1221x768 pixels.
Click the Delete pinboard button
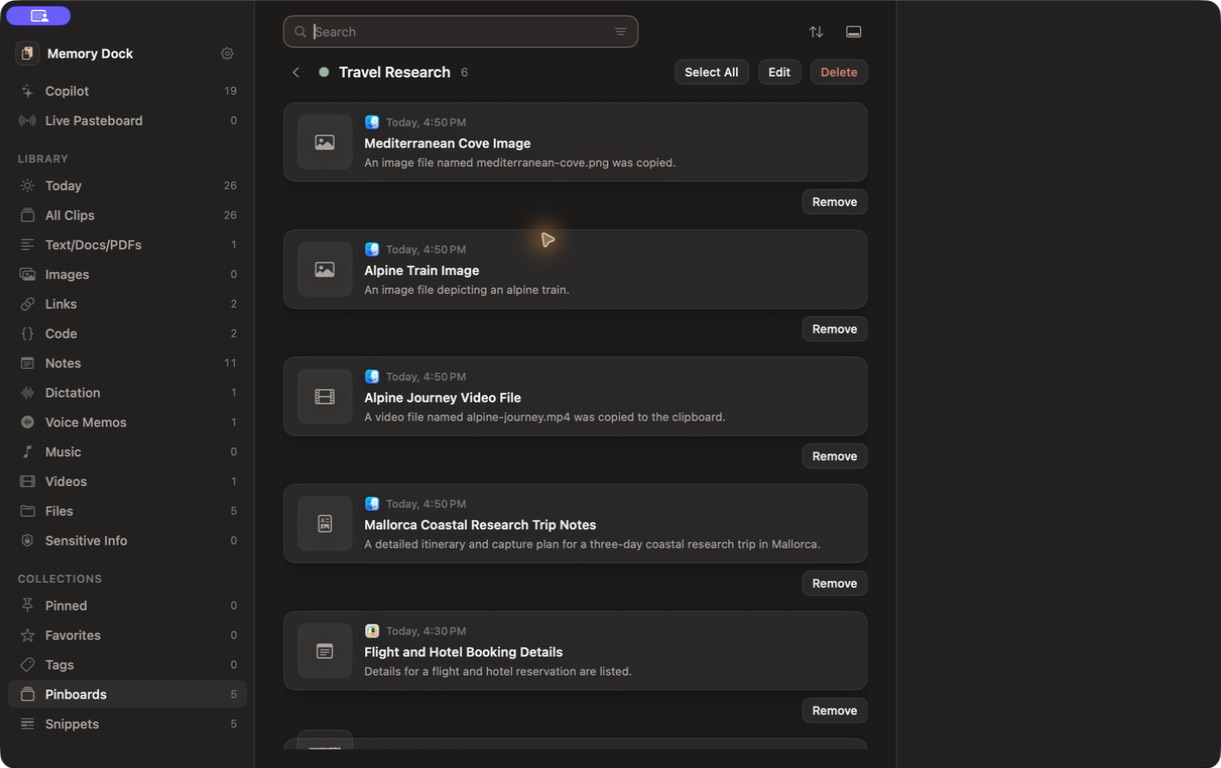pos(839,72)
